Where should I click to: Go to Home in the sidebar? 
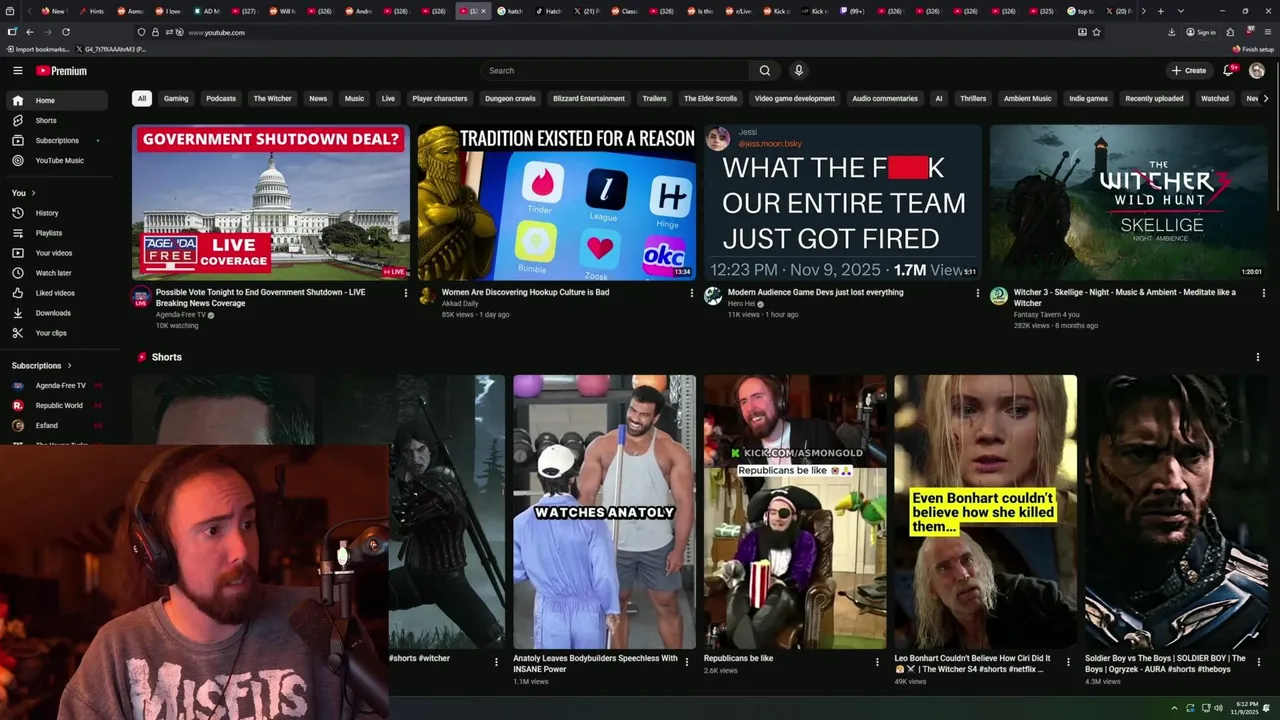[x=56, y=100]
